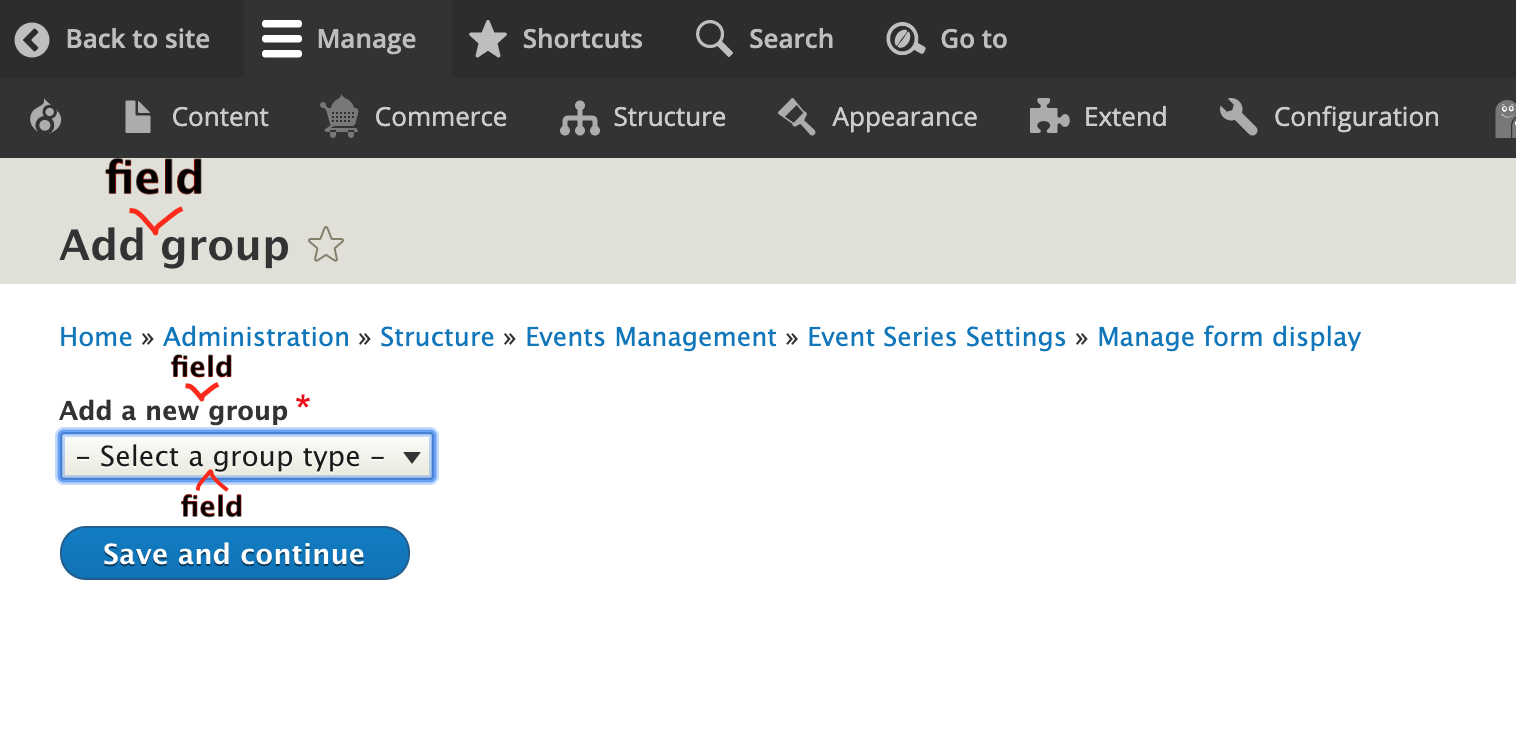Click the Content page icon
1516x754 pixels.
coord(138,118)
